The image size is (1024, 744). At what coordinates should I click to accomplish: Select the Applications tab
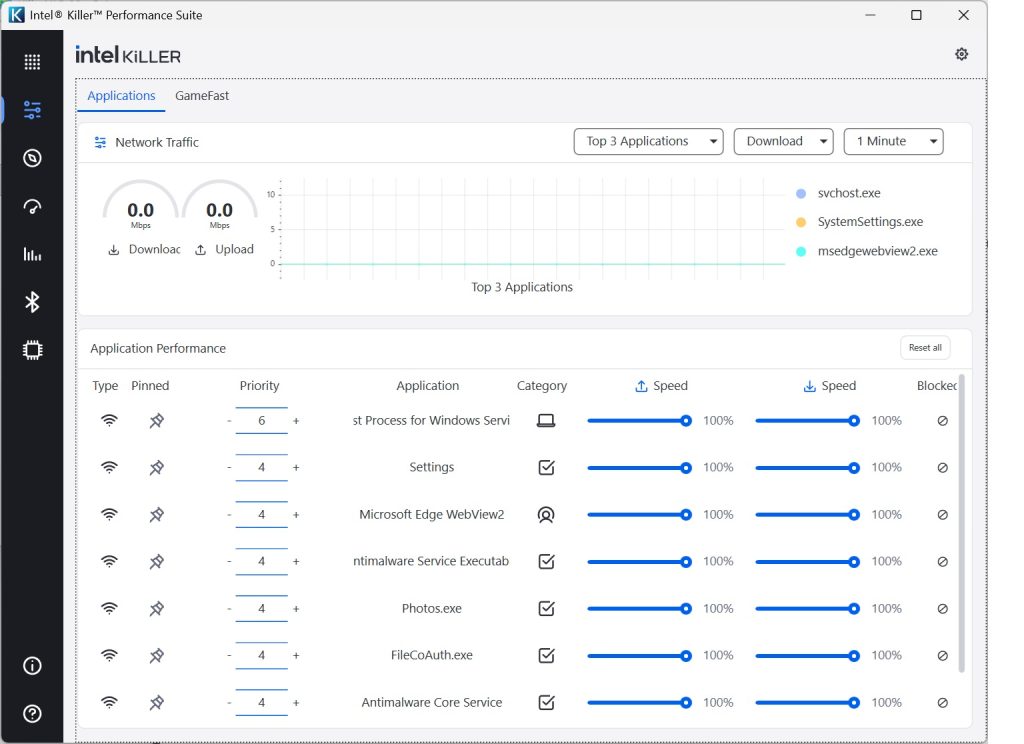click(x=121, y=96)
